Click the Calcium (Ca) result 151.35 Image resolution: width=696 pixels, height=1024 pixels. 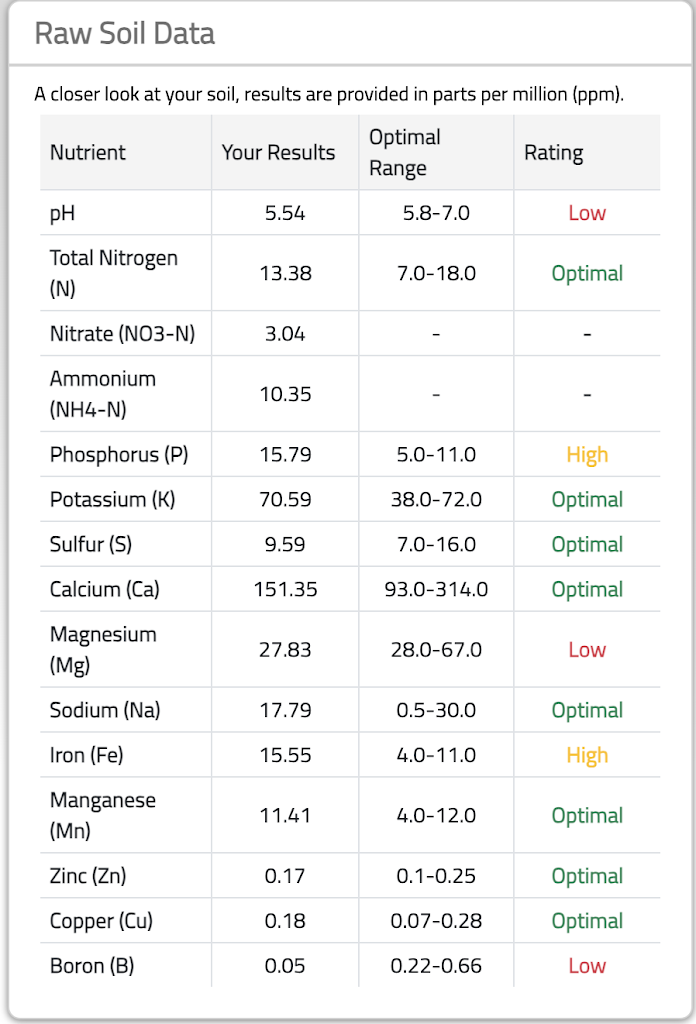285,590
